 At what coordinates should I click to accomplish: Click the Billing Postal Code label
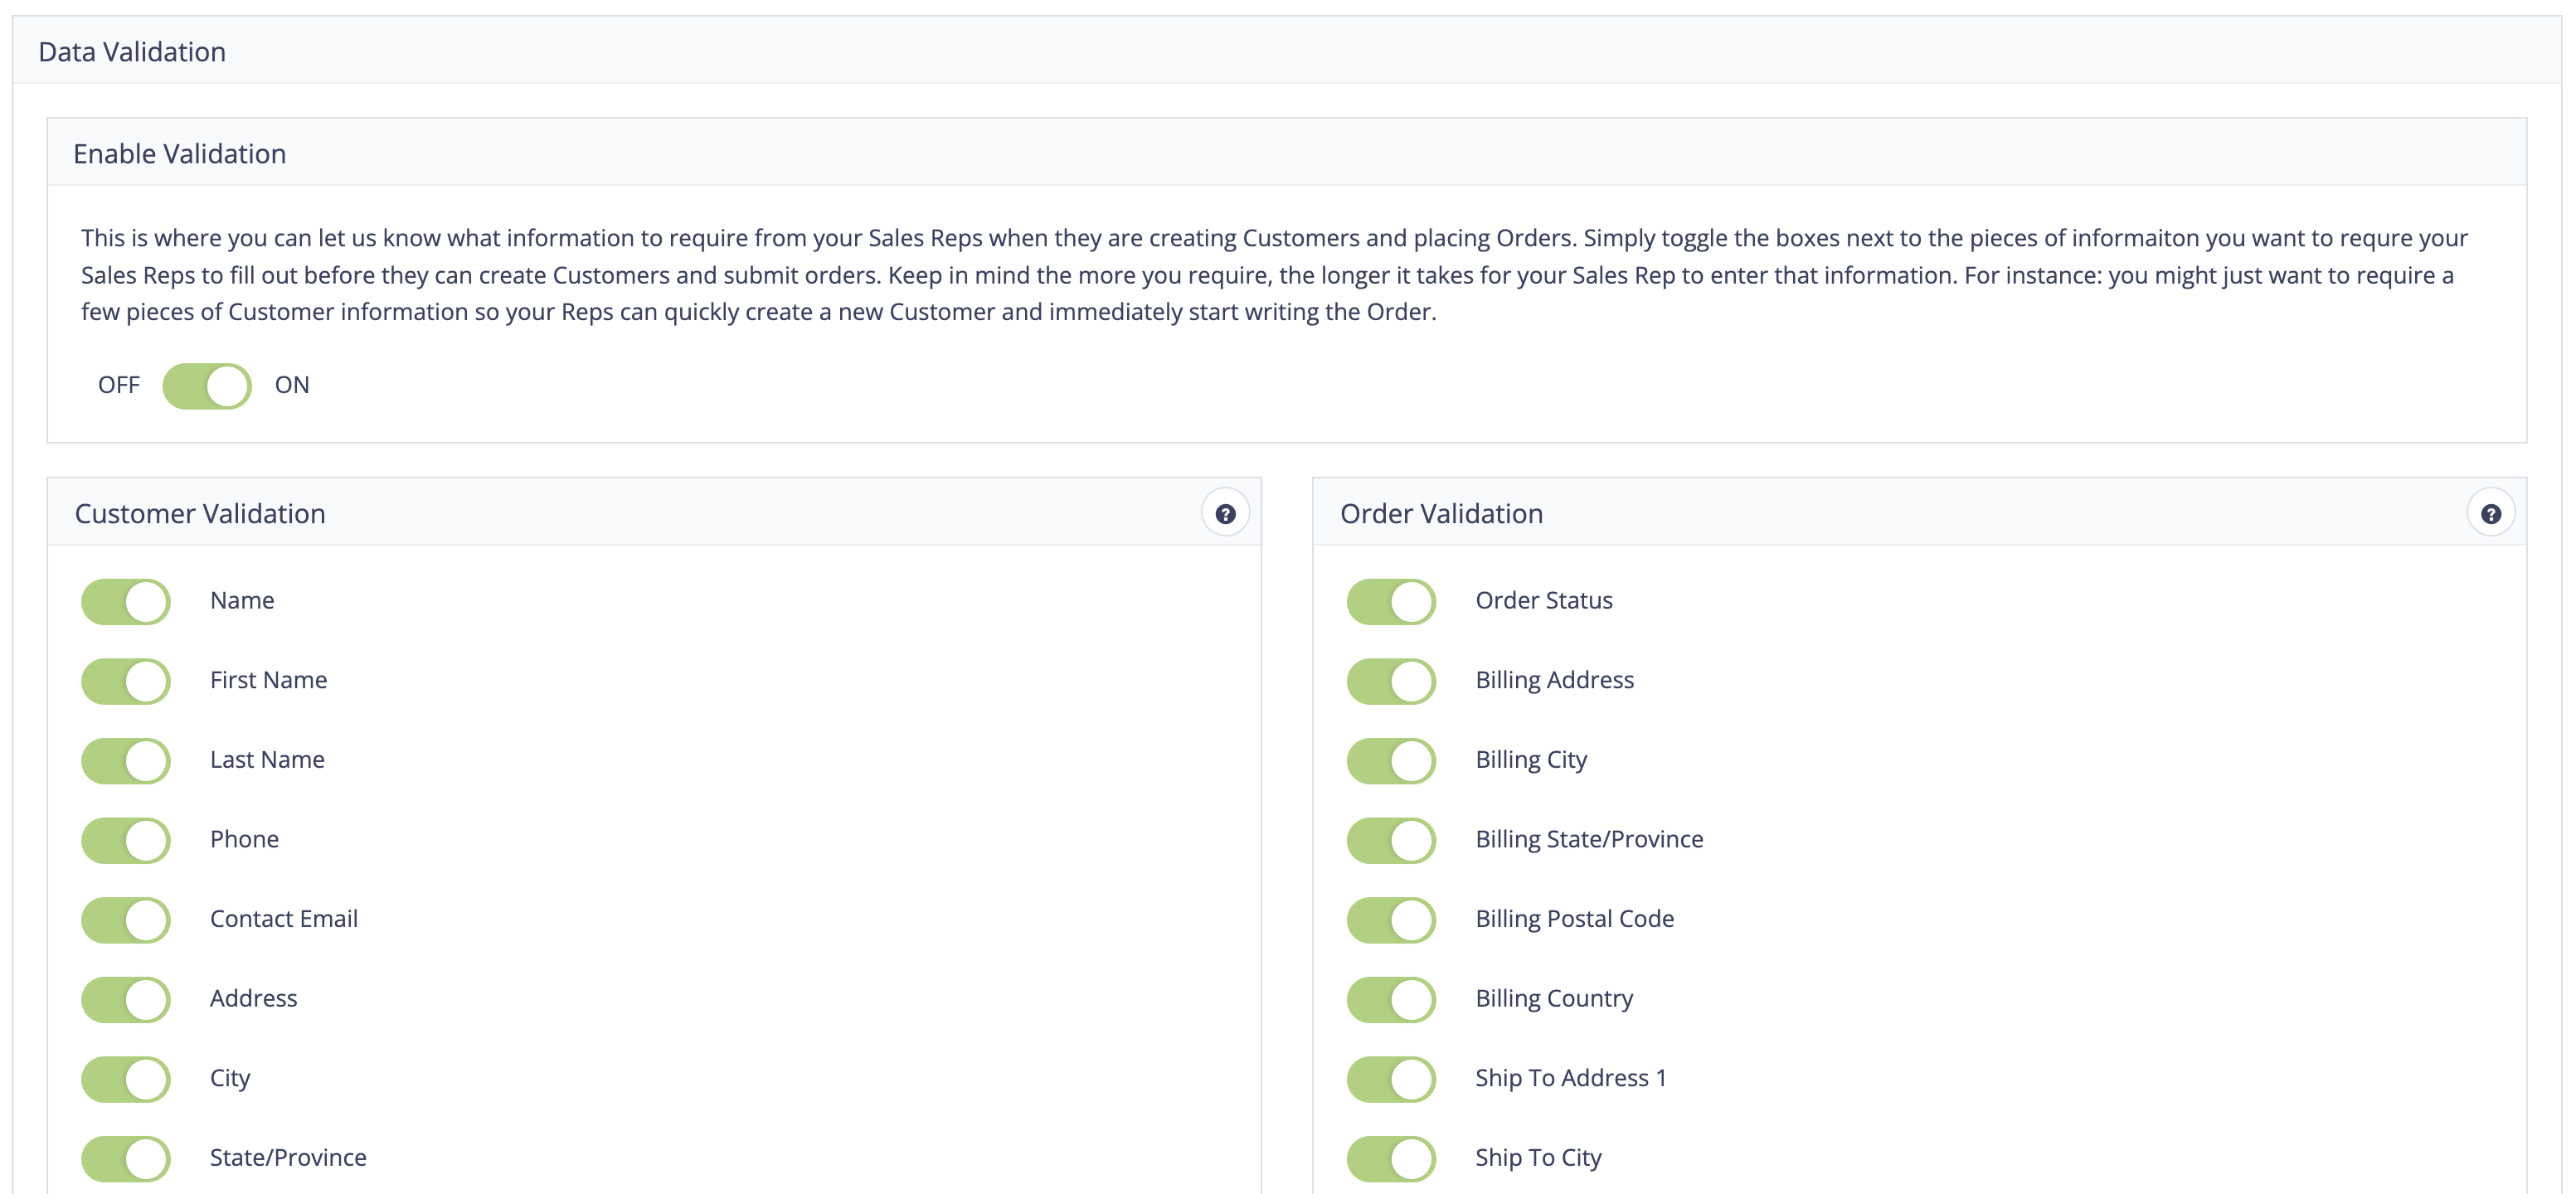point(1574,919)
